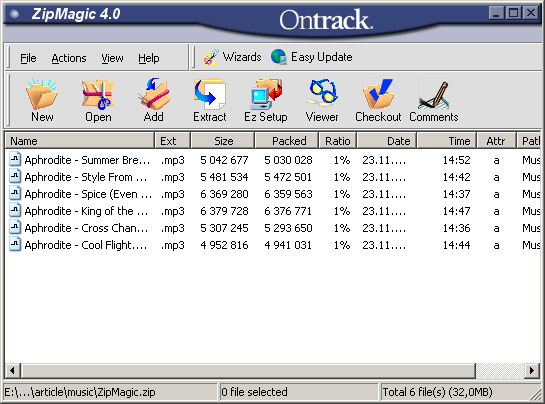Close the ZipMagic window
545x404 pixels.
click(x=530, y=13)
